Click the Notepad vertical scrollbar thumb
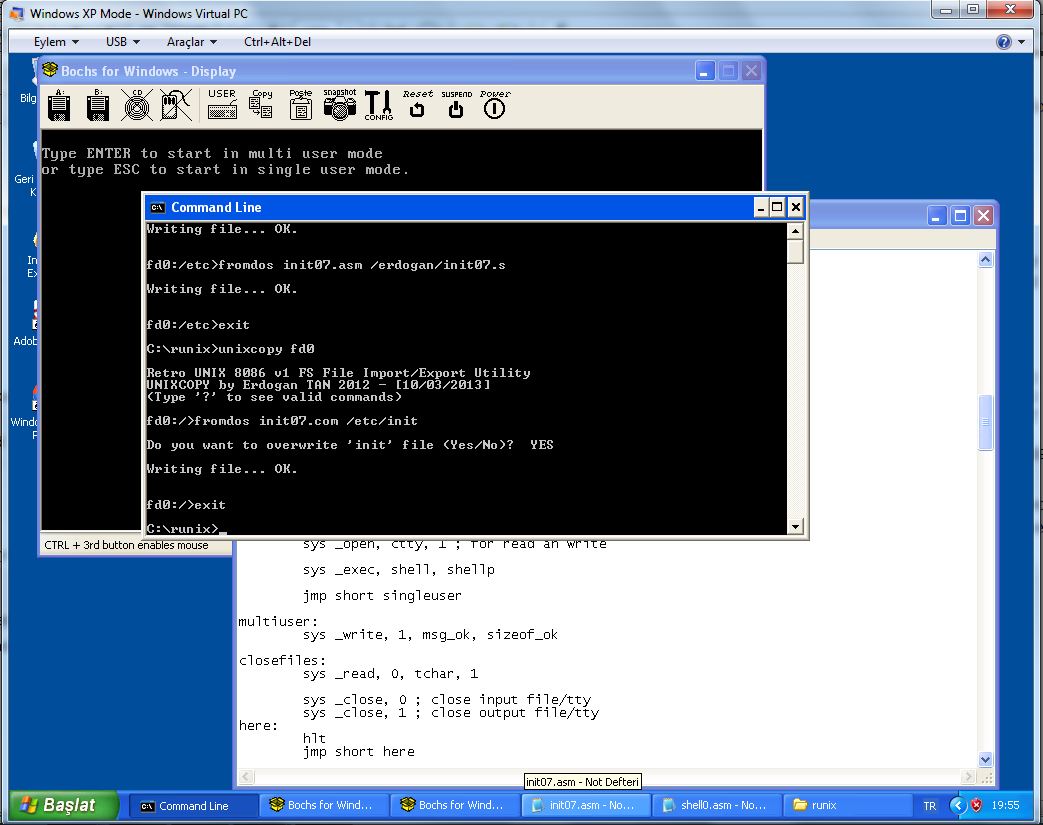1043x825 pixels. tap(986, 423)
